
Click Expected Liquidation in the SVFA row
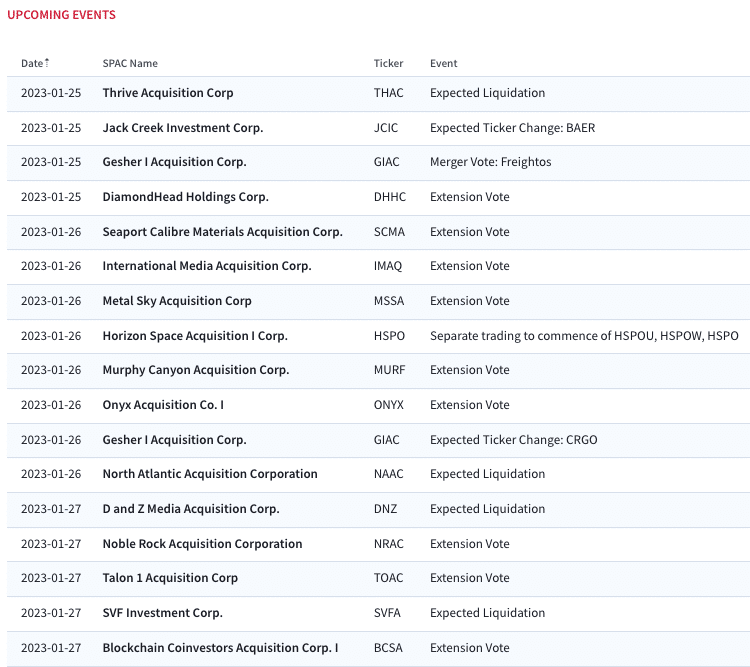[x=487, y=612]
